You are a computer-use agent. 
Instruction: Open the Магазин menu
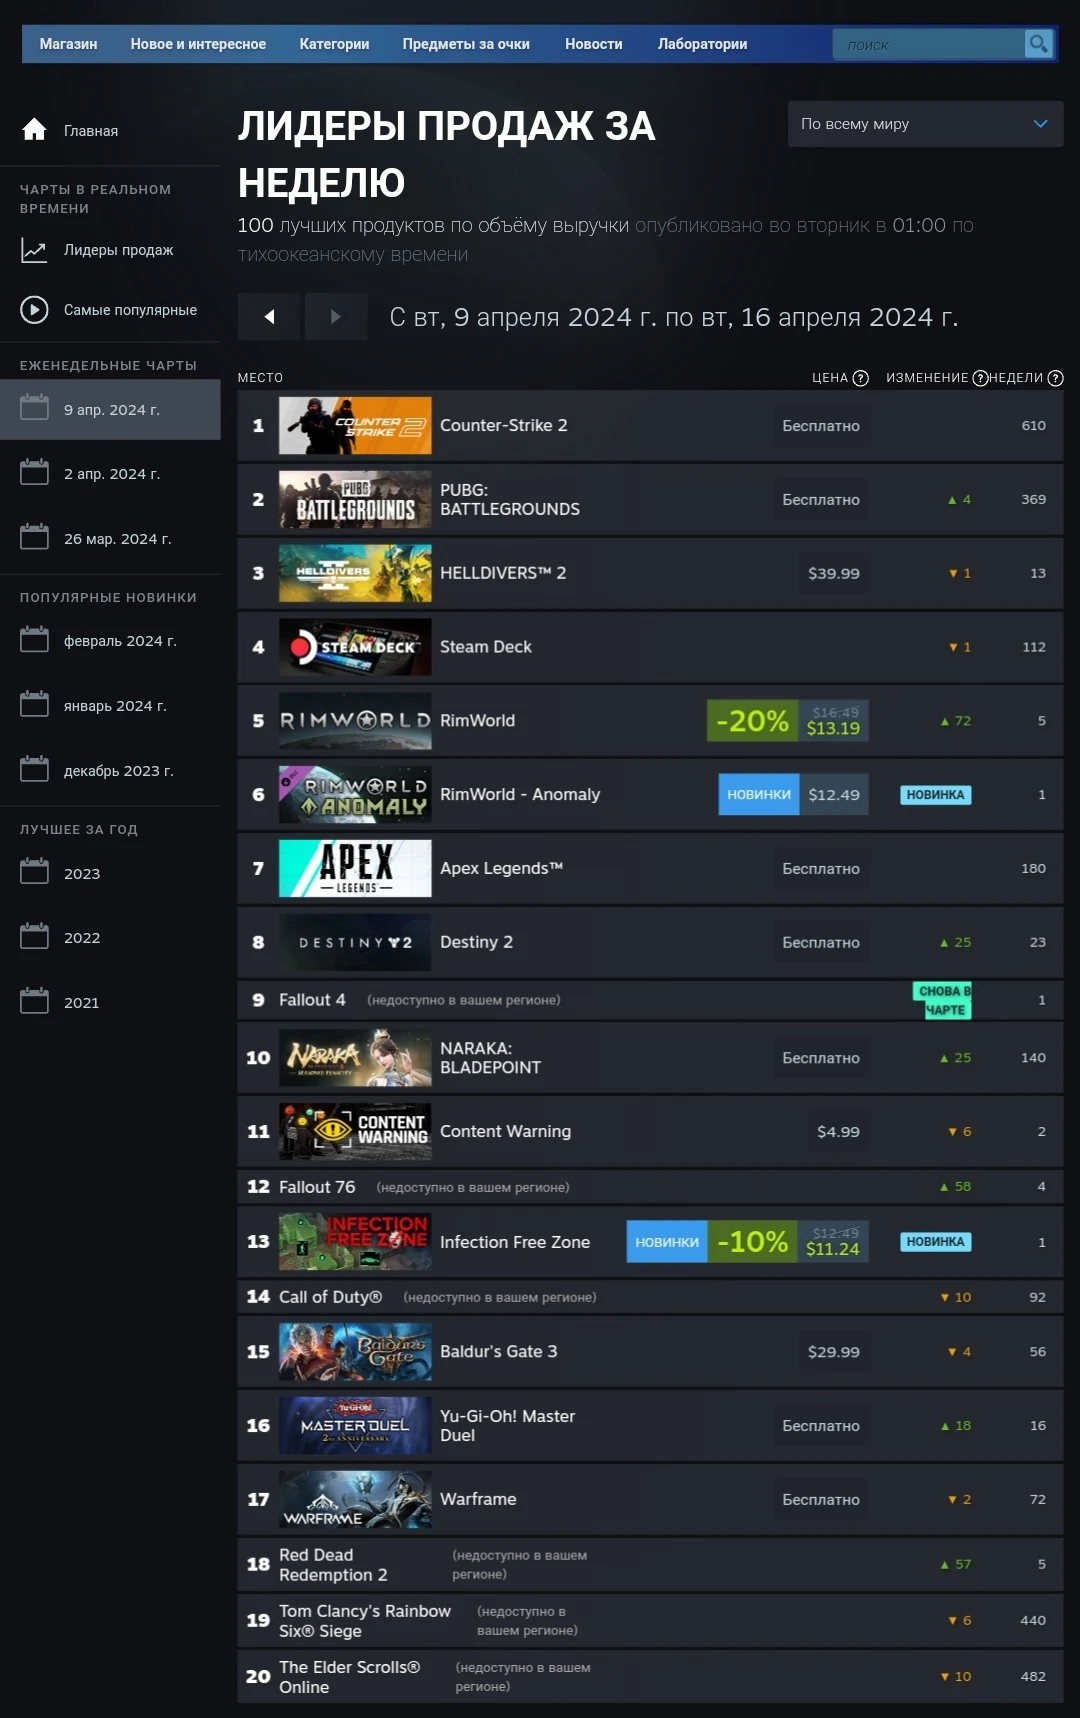click(x=68, y=44)
